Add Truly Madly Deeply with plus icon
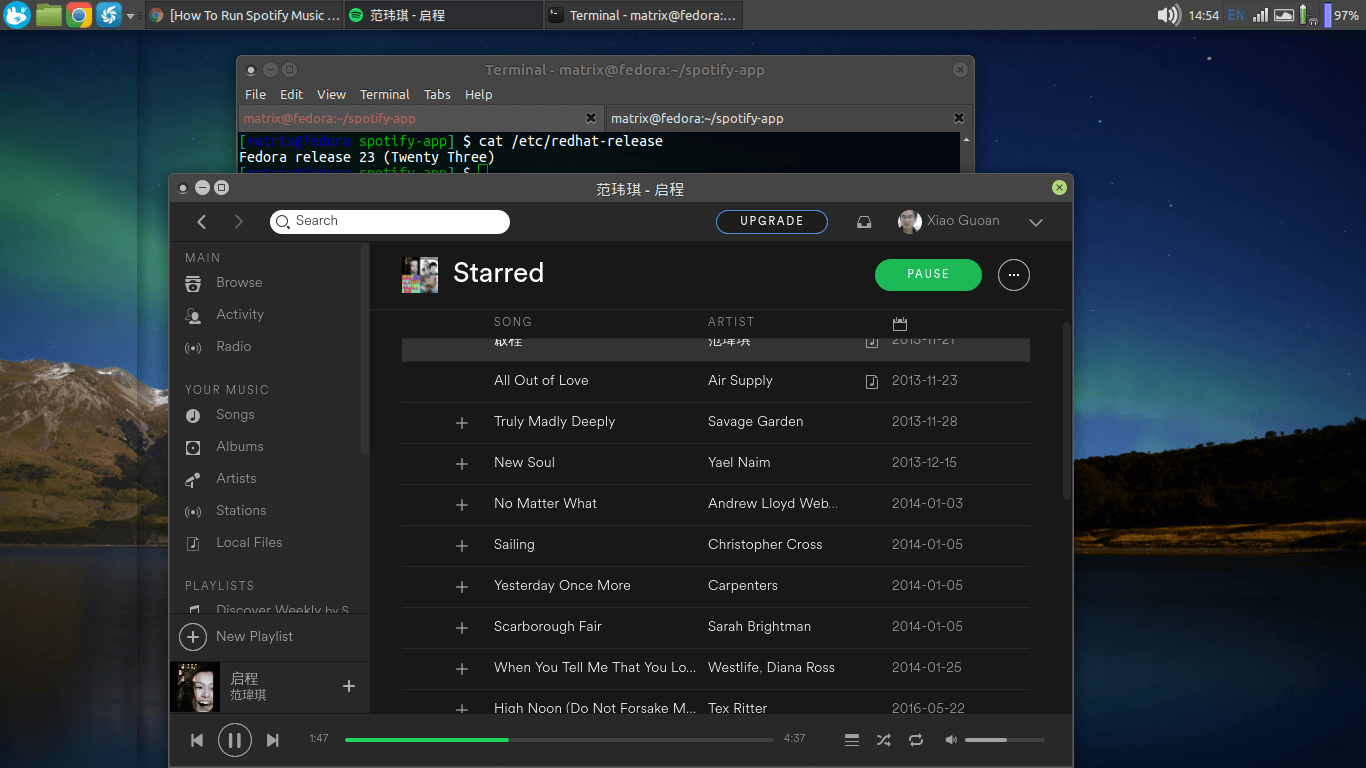 point(462,423)
